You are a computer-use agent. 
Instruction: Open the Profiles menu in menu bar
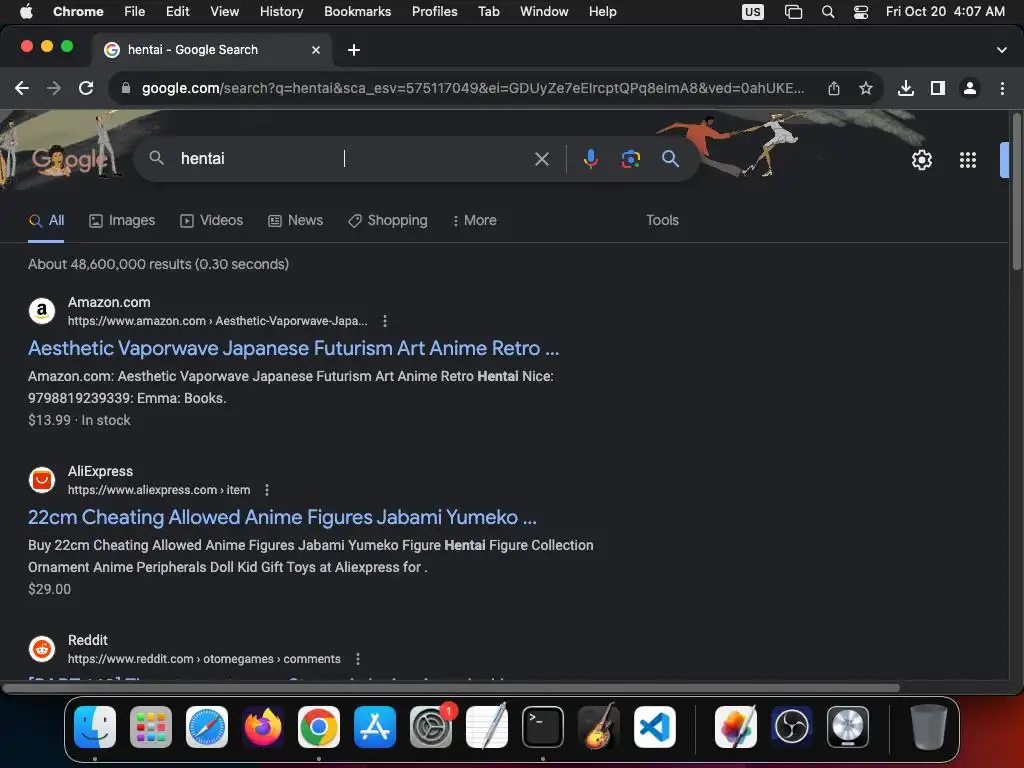[x=434, y=12]
